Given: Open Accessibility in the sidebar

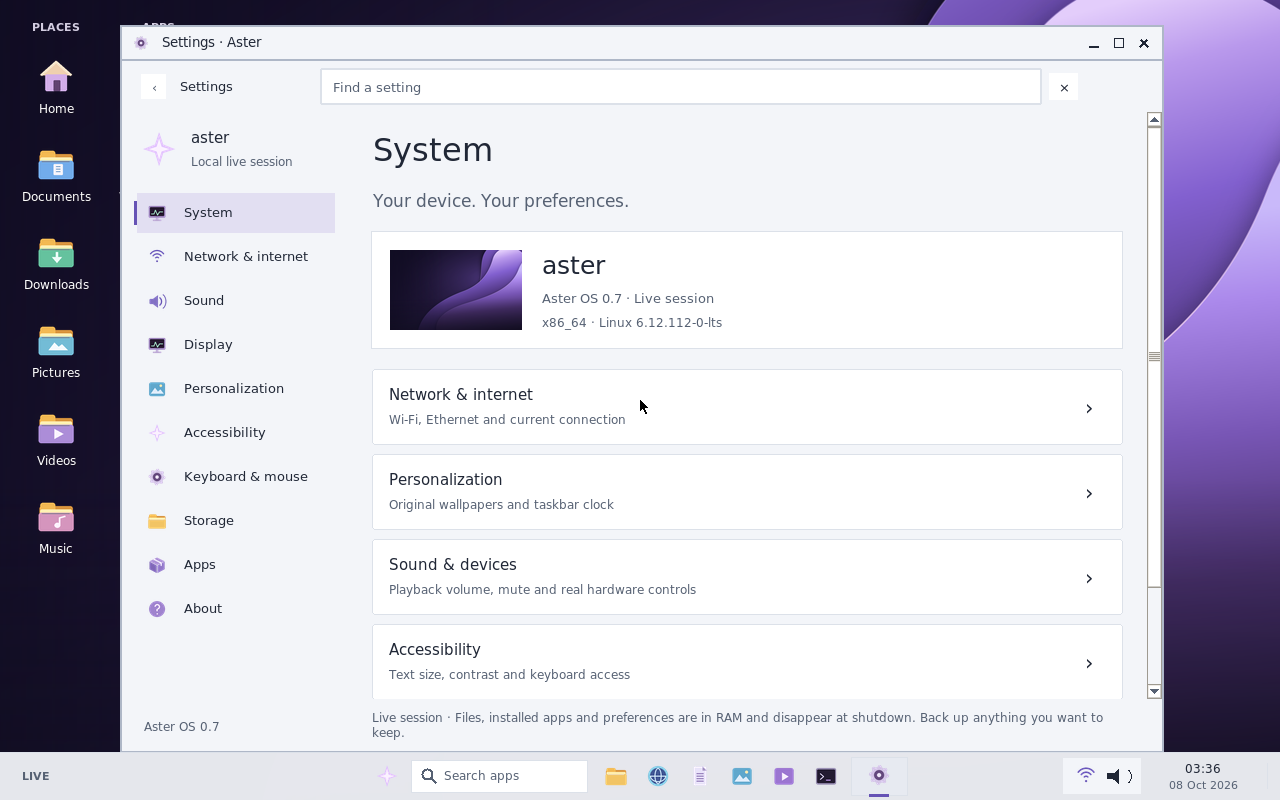Looking at the screenshot, I should click(x=236, y=433).
